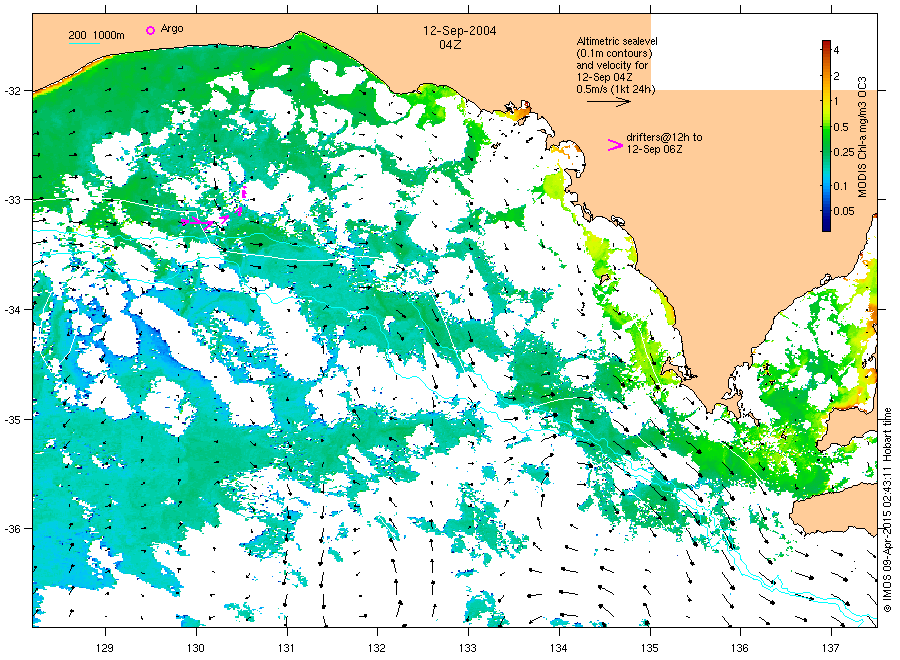The height and width of the screenshot is (660, 900).
Task: Click longitude axis label 135
Action: click(650, 649)
